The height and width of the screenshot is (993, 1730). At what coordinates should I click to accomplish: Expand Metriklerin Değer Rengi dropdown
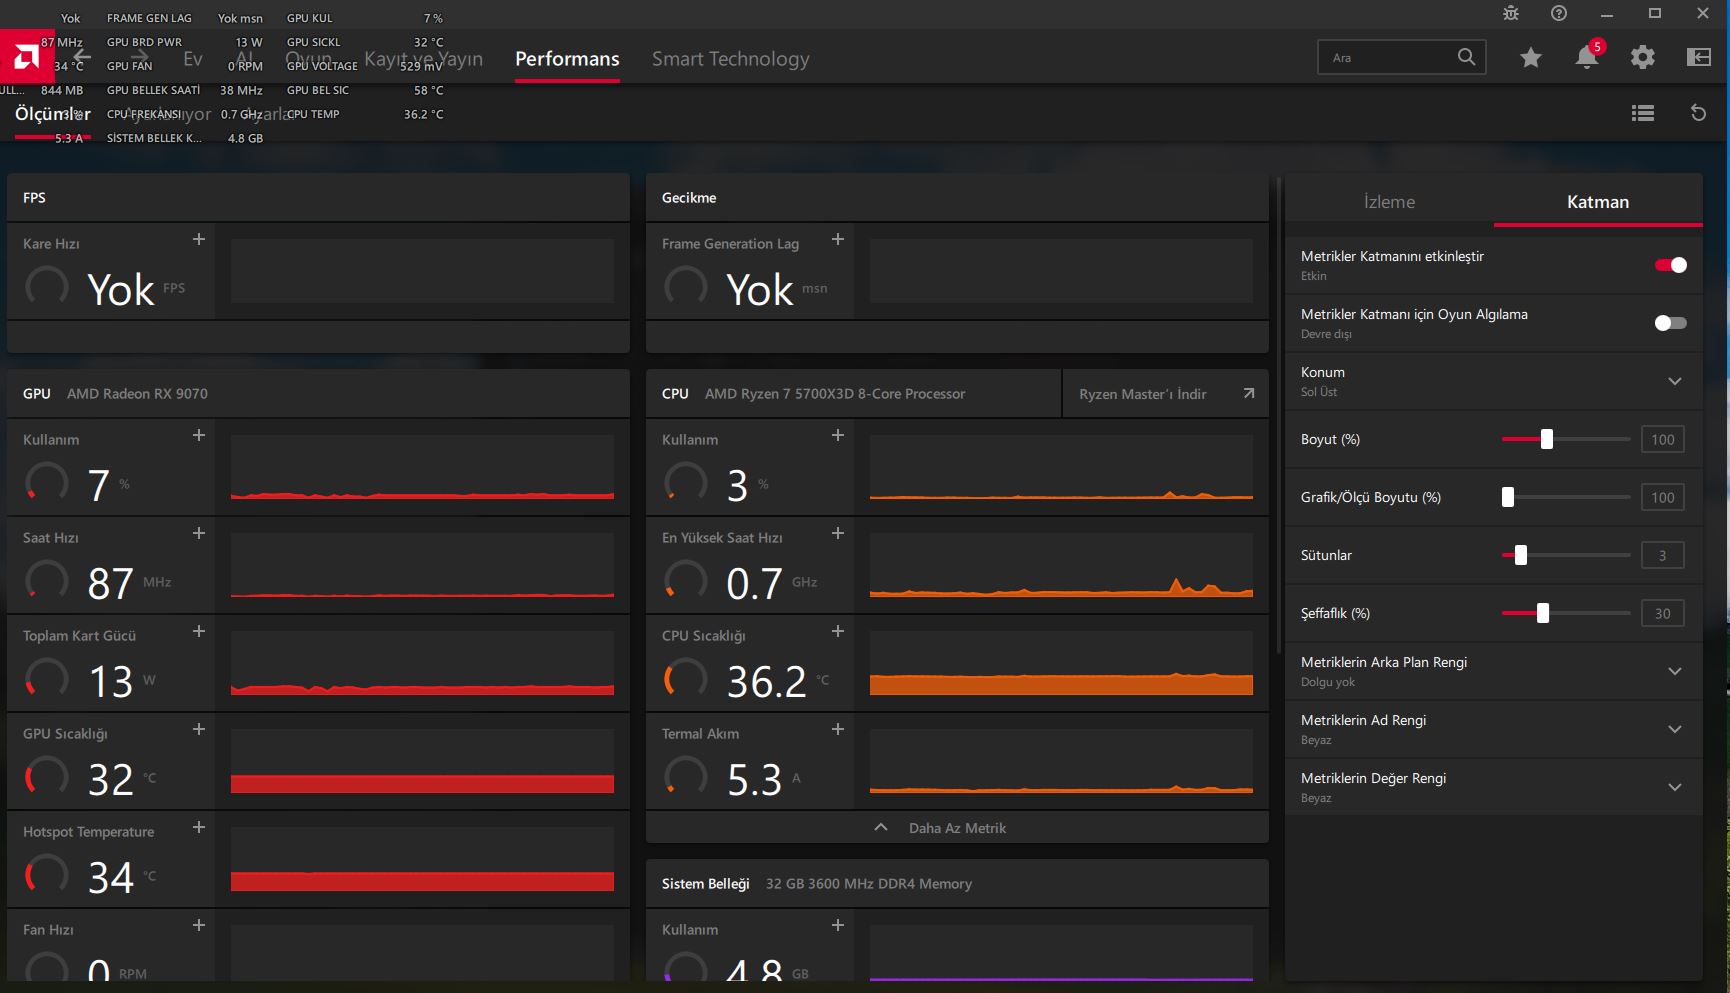[x=1675, y=787]
